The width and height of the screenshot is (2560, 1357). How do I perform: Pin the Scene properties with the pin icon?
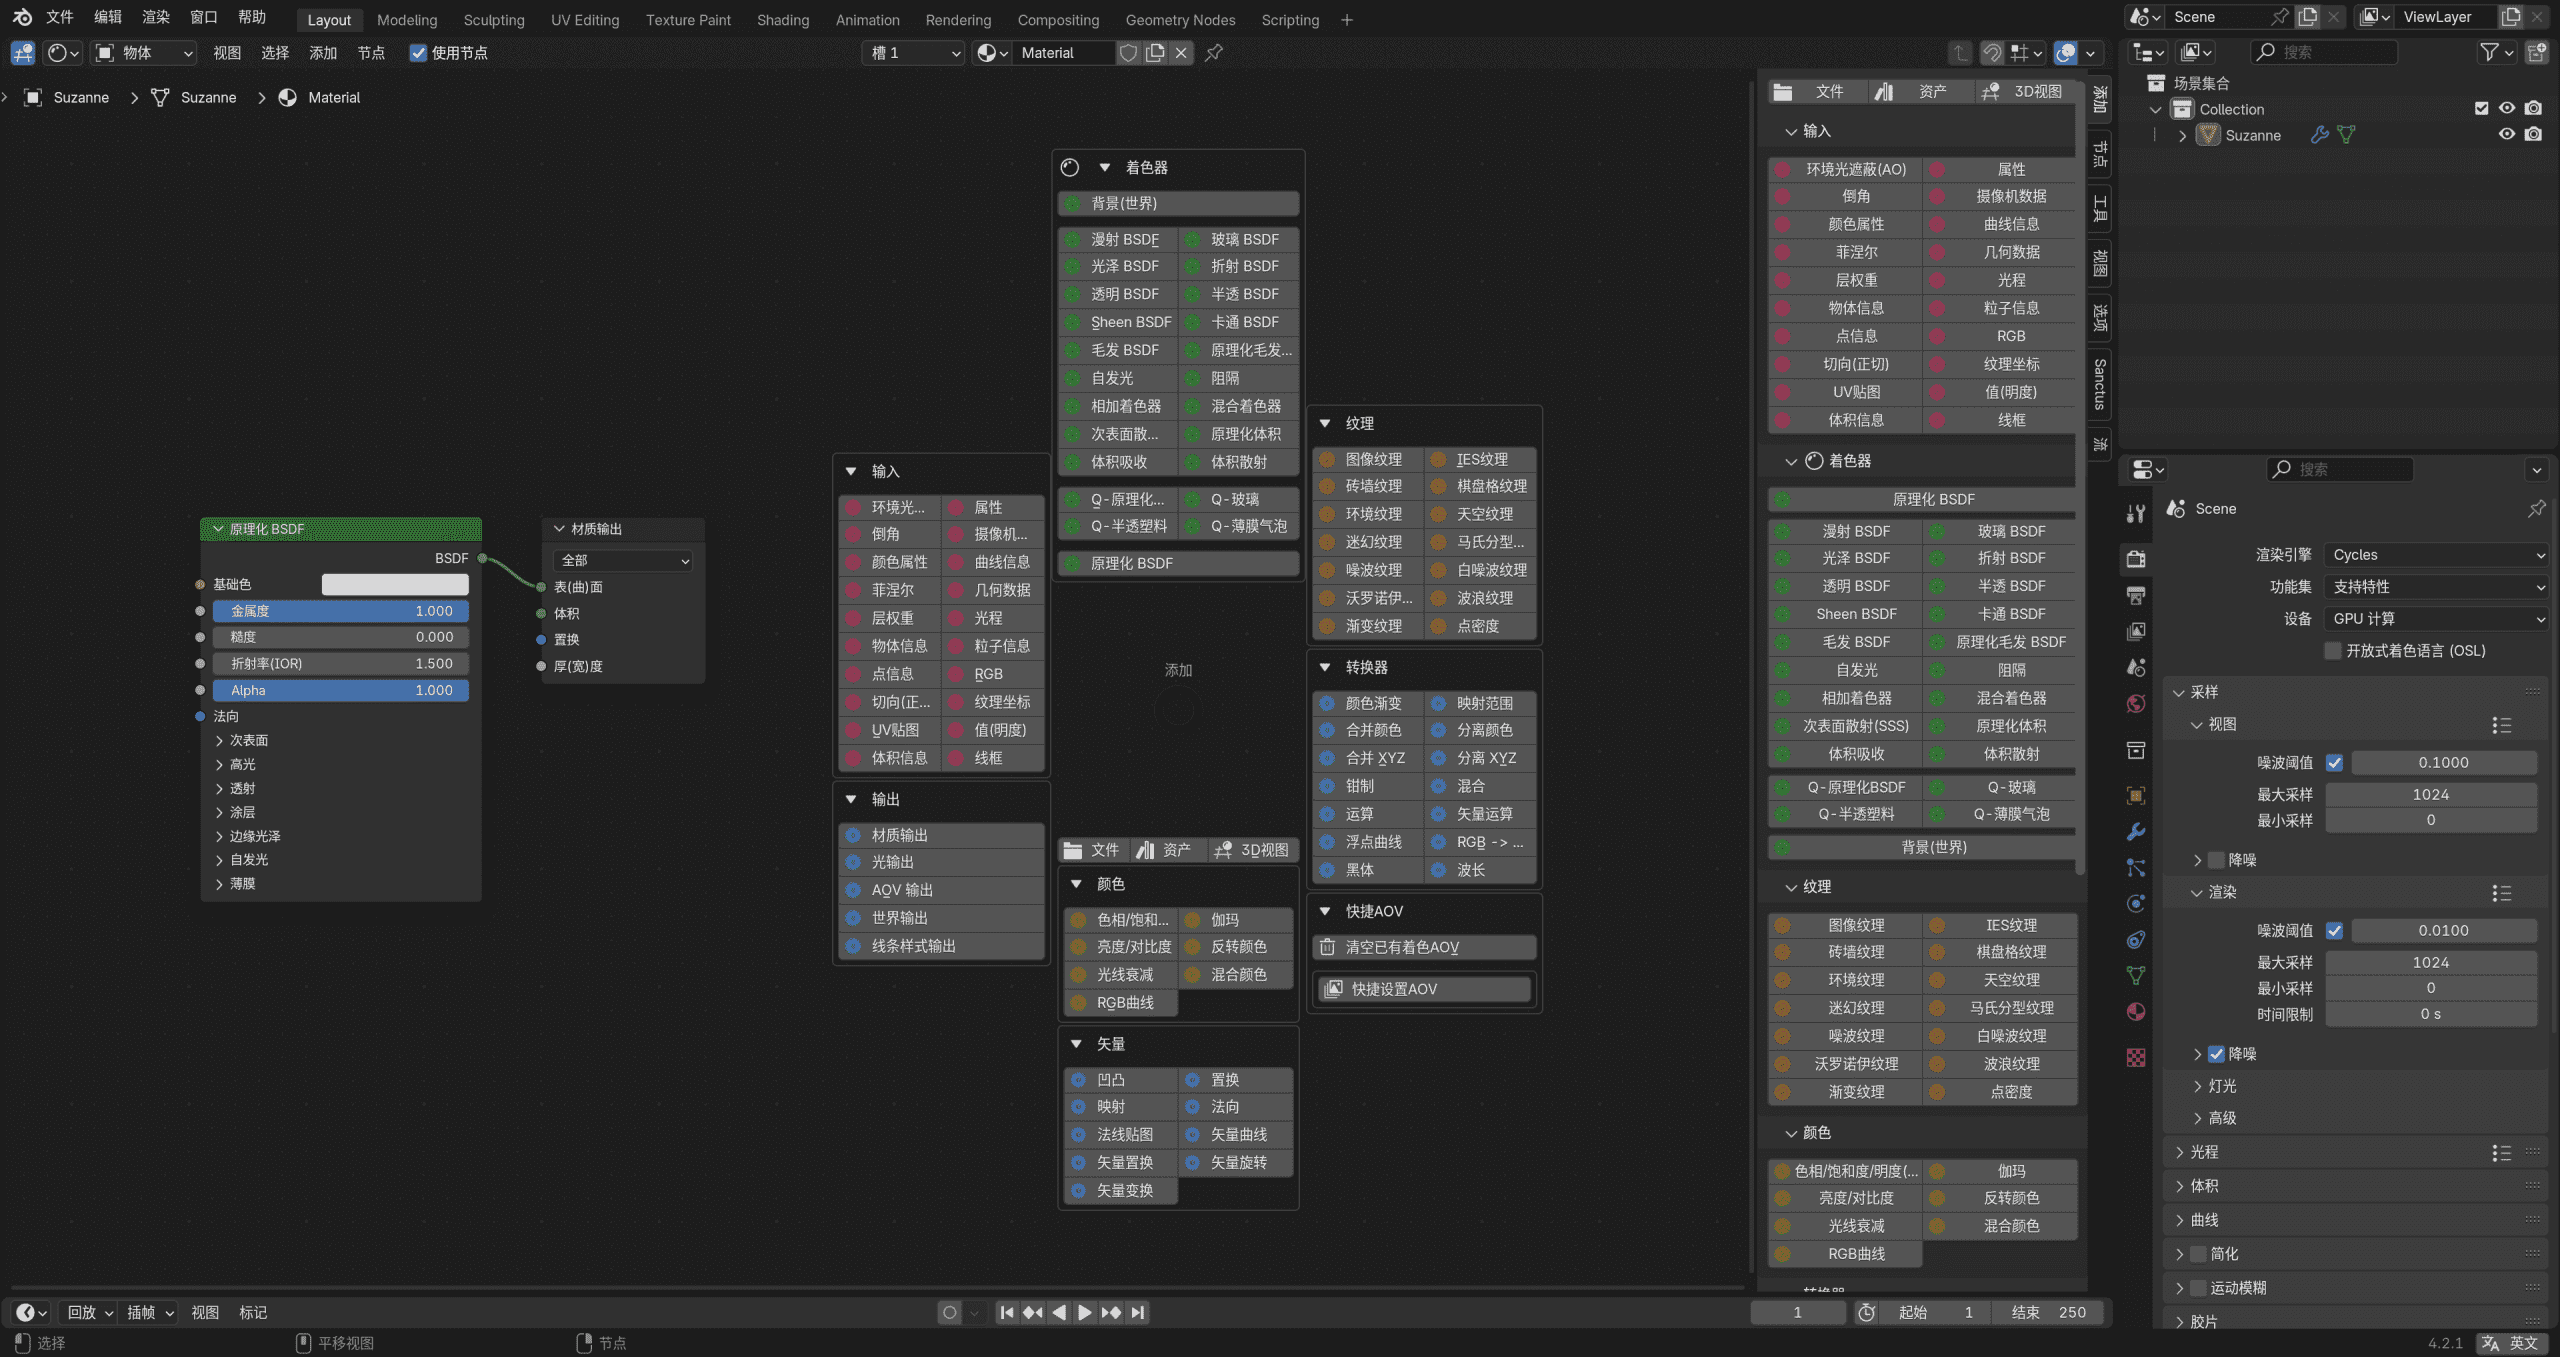click(2537, 509)
